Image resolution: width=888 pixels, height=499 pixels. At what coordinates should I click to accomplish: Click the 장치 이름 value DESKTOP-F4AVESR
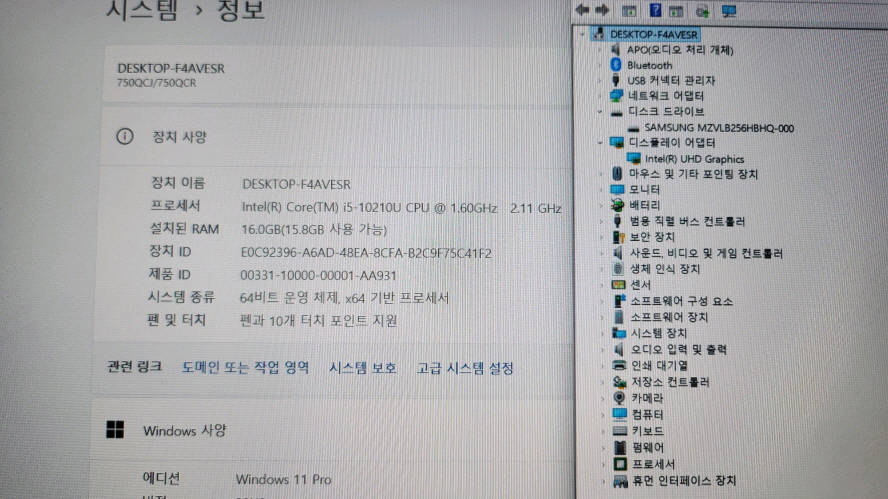(296, 184)
